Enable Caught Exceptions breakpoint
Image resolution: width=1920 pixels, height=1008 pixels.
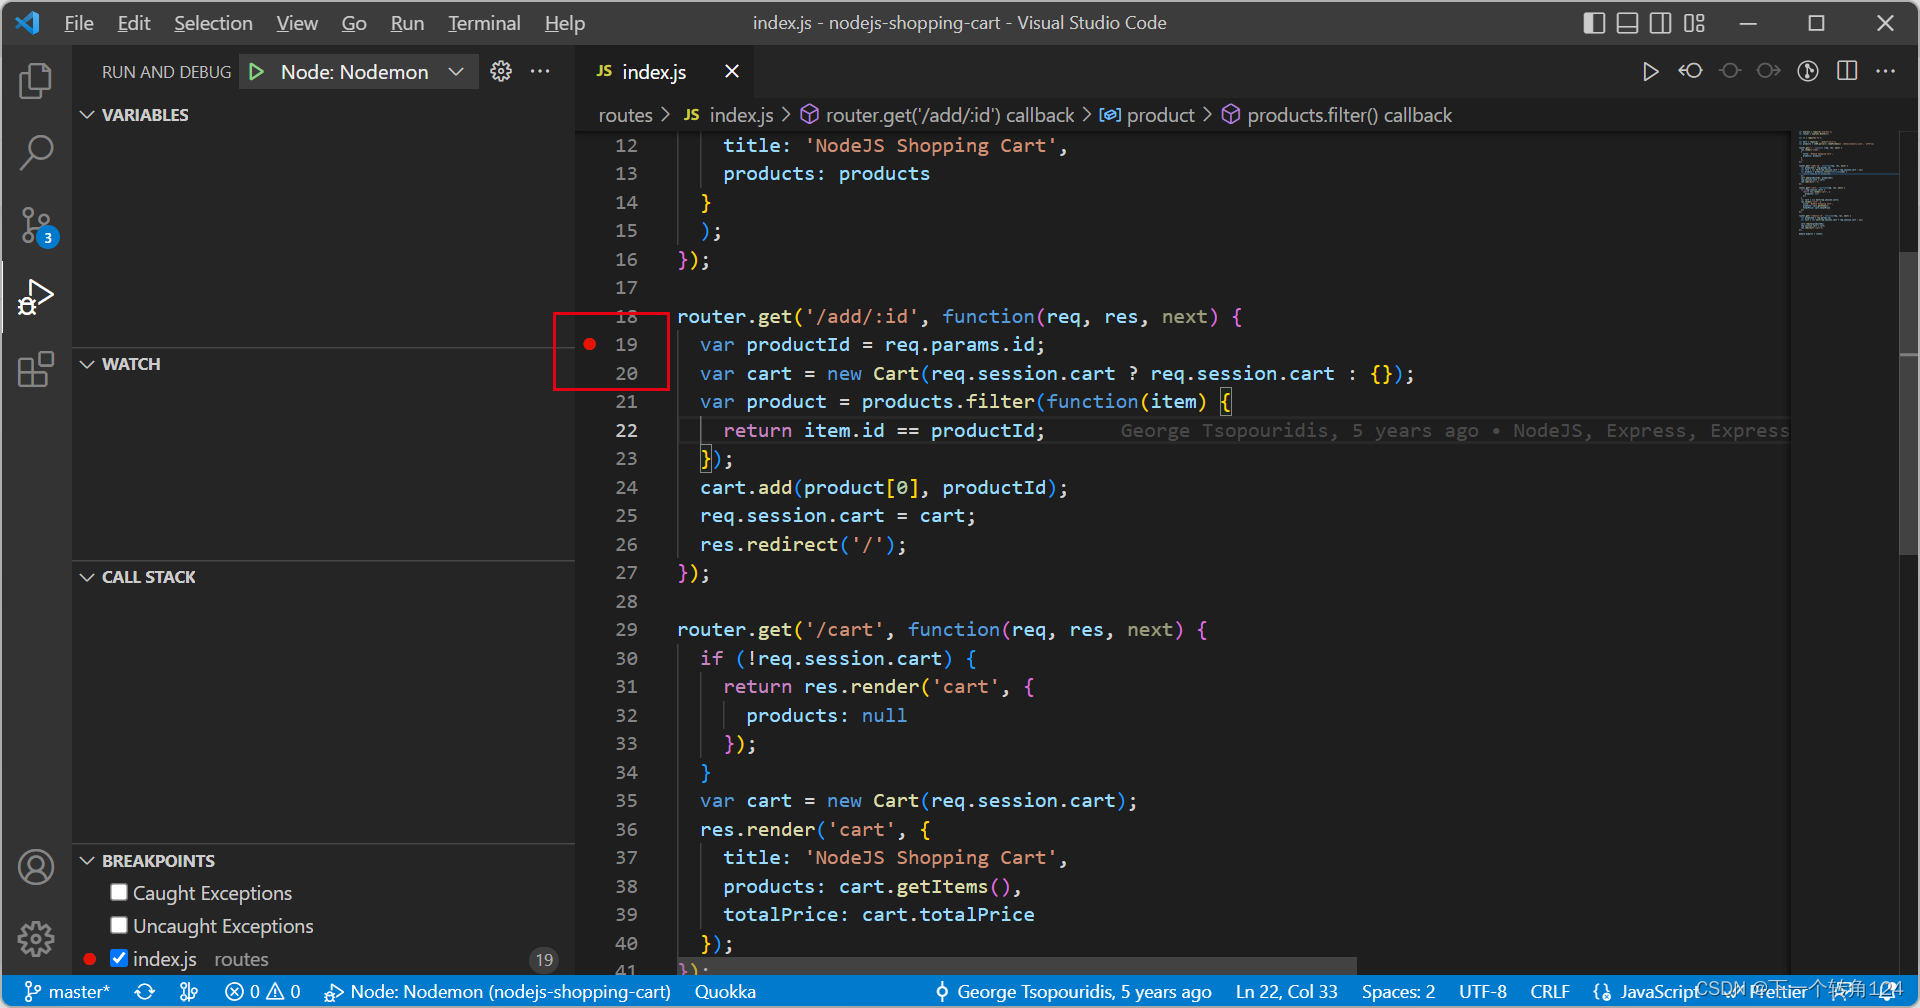(x=119, y=892)
